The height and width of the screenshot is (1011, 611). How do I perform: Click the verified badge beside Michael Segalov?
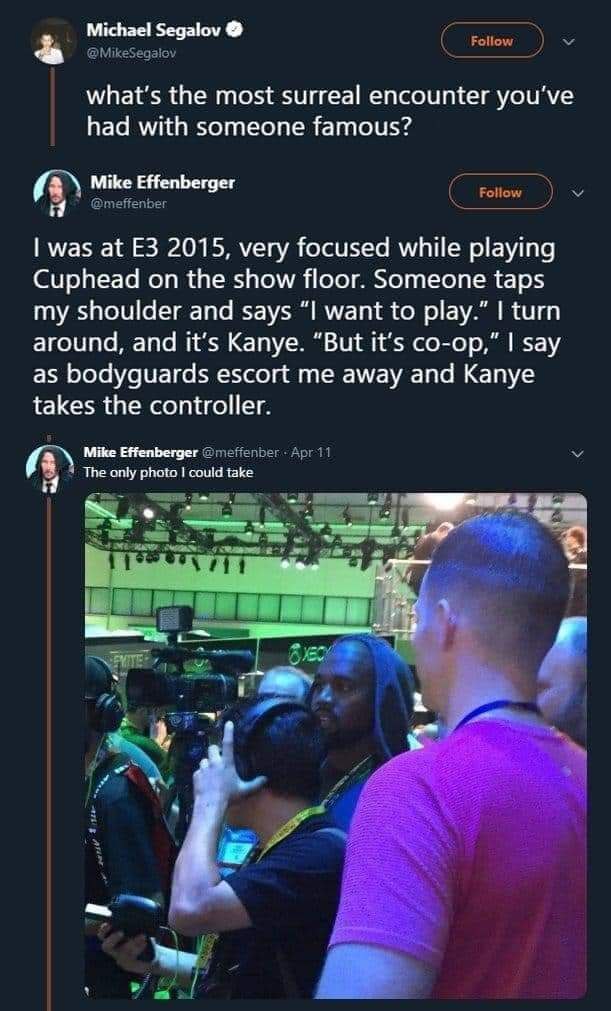(x=236, y=30)
